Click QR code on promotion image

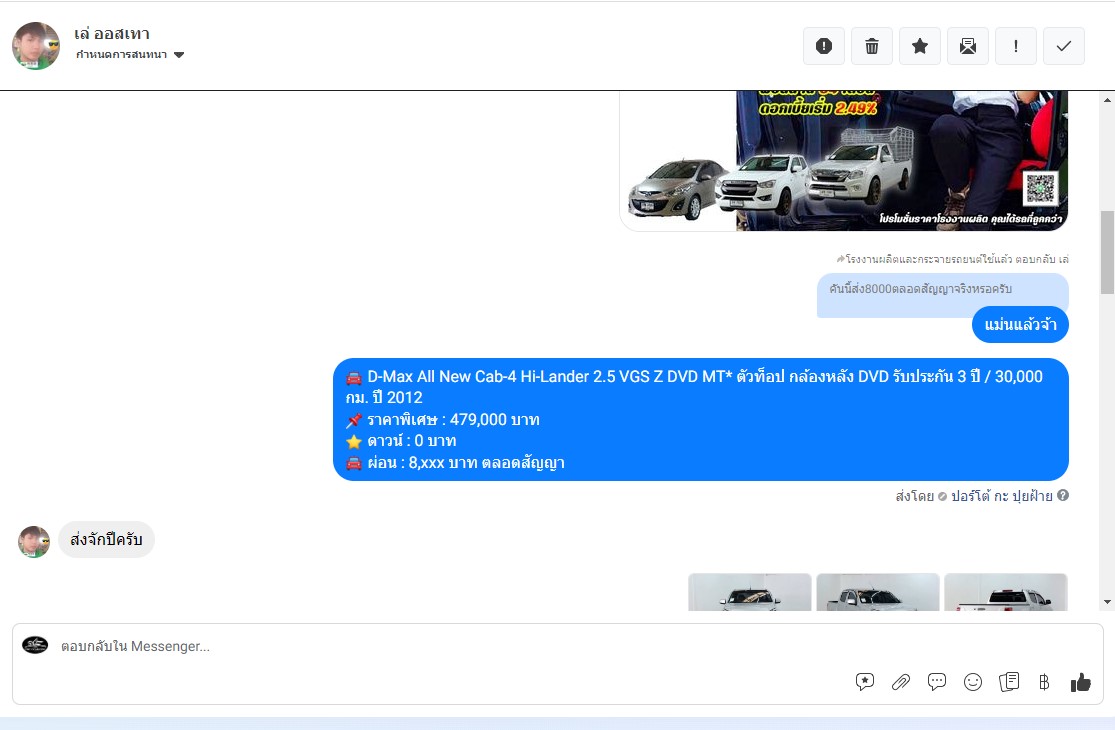[x=1040, y=189]
